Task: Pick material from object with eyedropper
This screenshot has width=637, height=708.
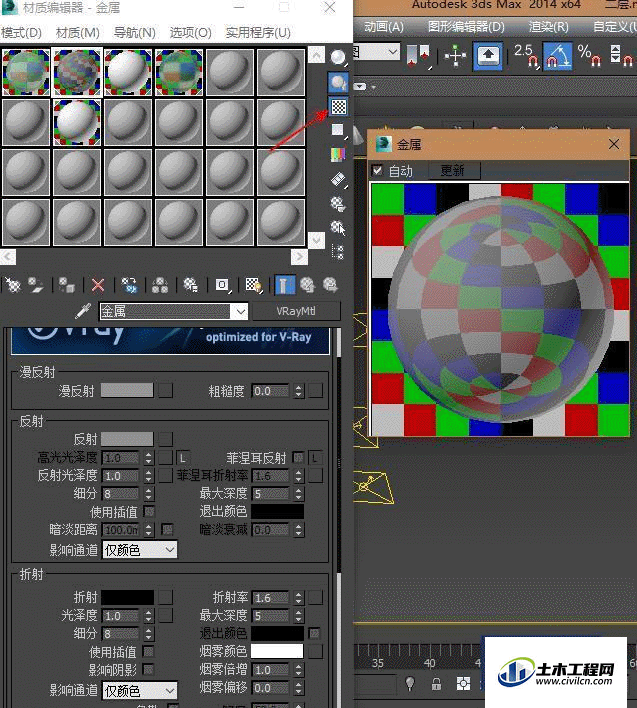Action: [83, 311]
